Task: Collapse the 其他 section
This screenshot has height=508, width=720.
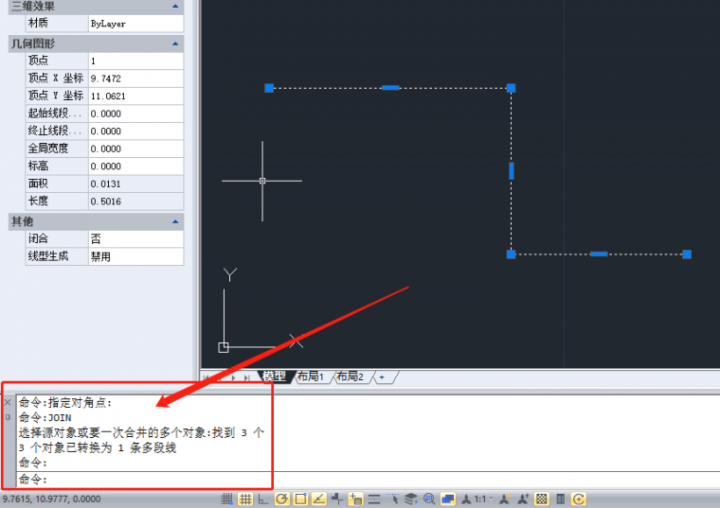Action: (175, 221)
